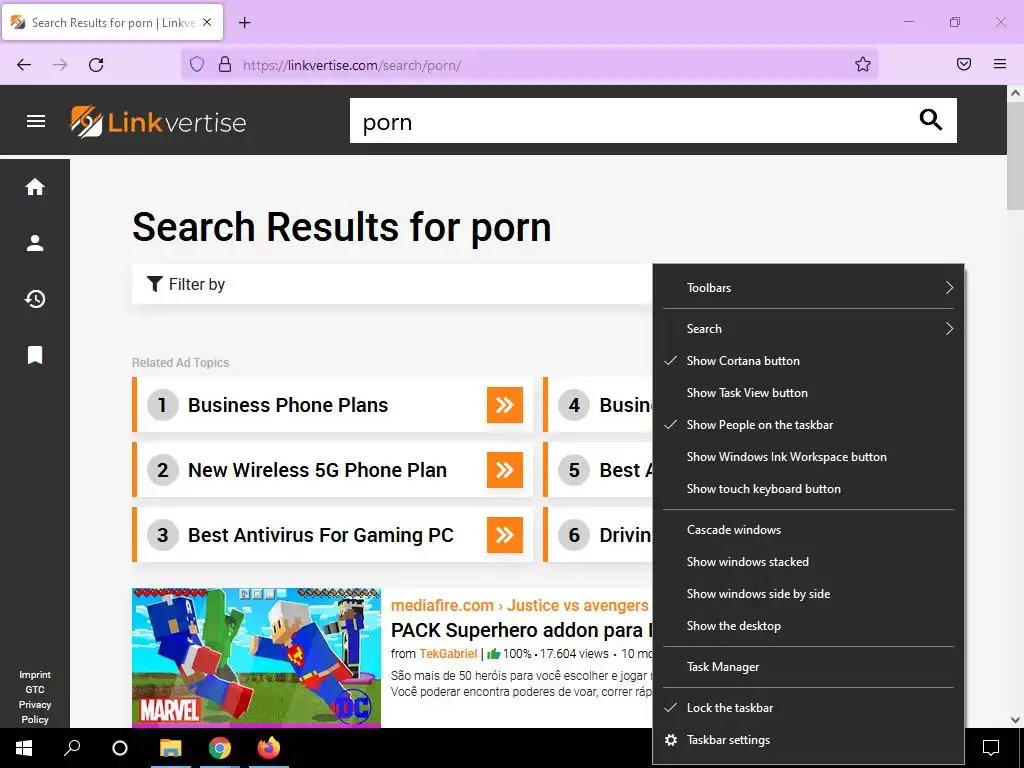Click the Filter by funnel icon
1024x768 pixels.
154,284
